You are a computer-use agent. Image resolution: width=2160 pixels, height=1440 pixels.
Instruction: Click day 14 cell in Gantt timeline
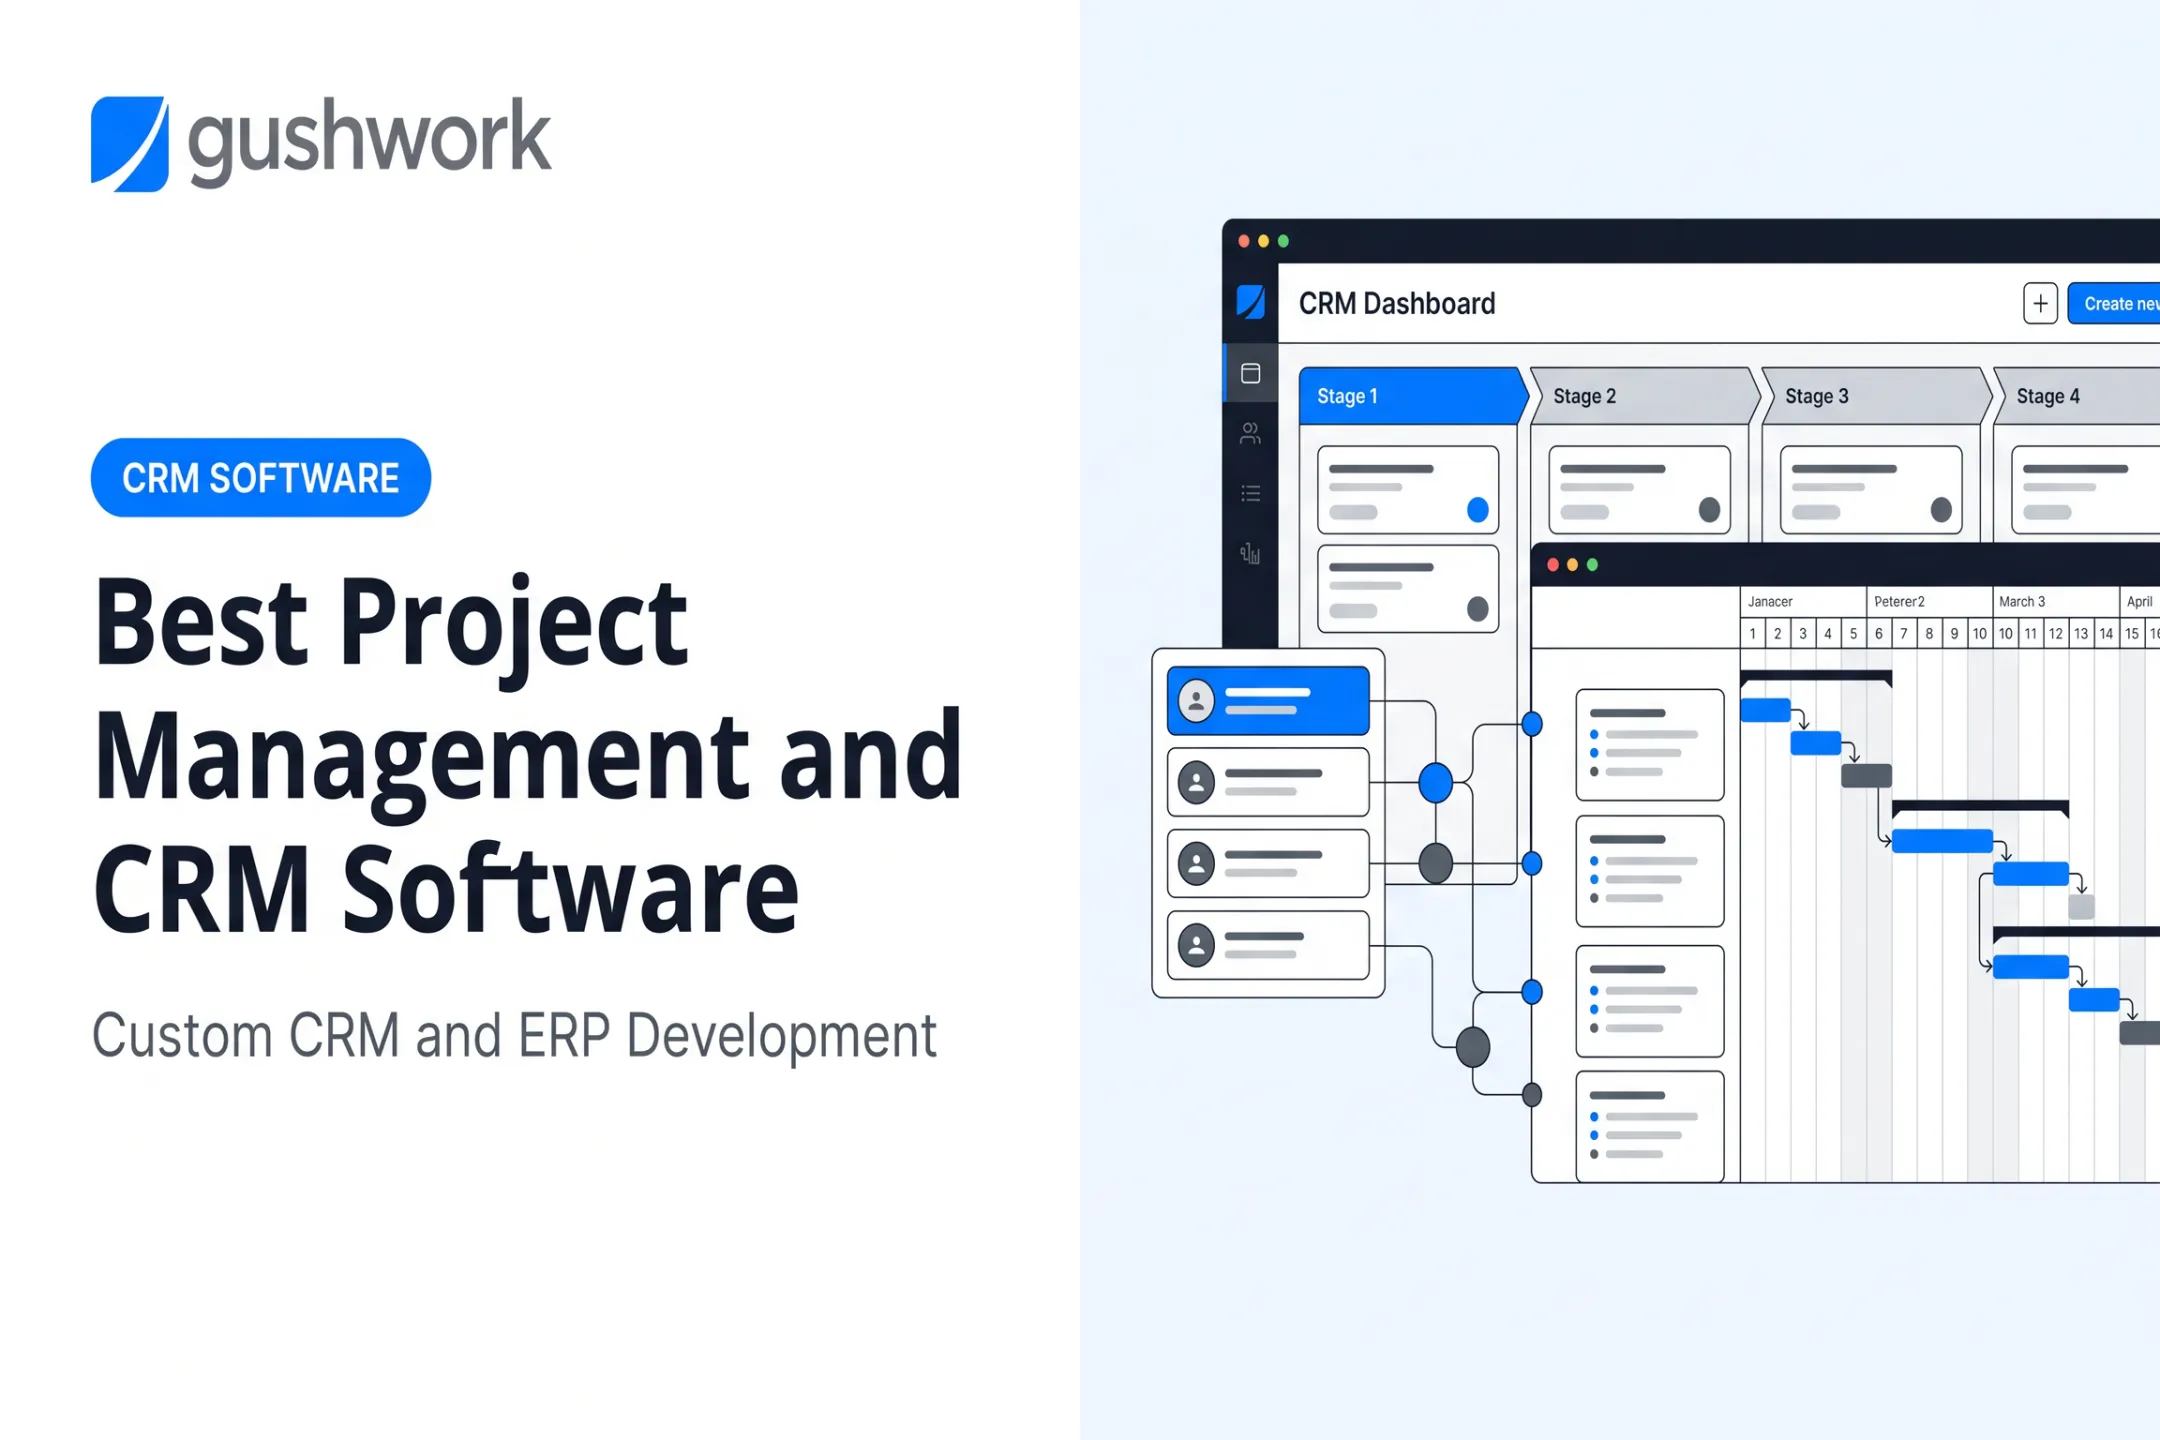[2106, 633]
